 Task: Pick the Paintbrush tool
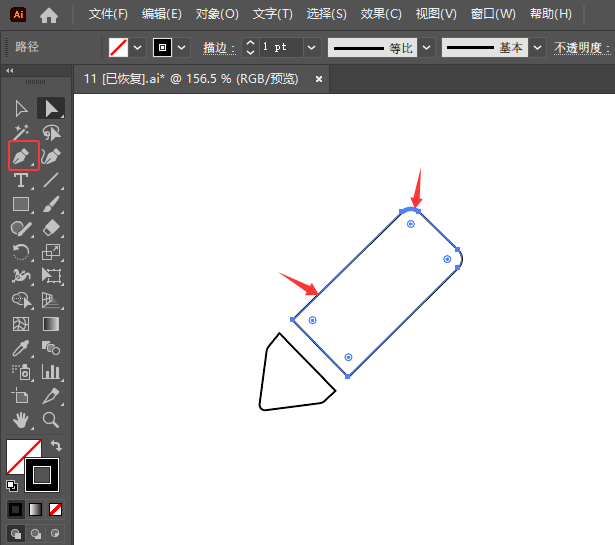[x=51, y=204]
